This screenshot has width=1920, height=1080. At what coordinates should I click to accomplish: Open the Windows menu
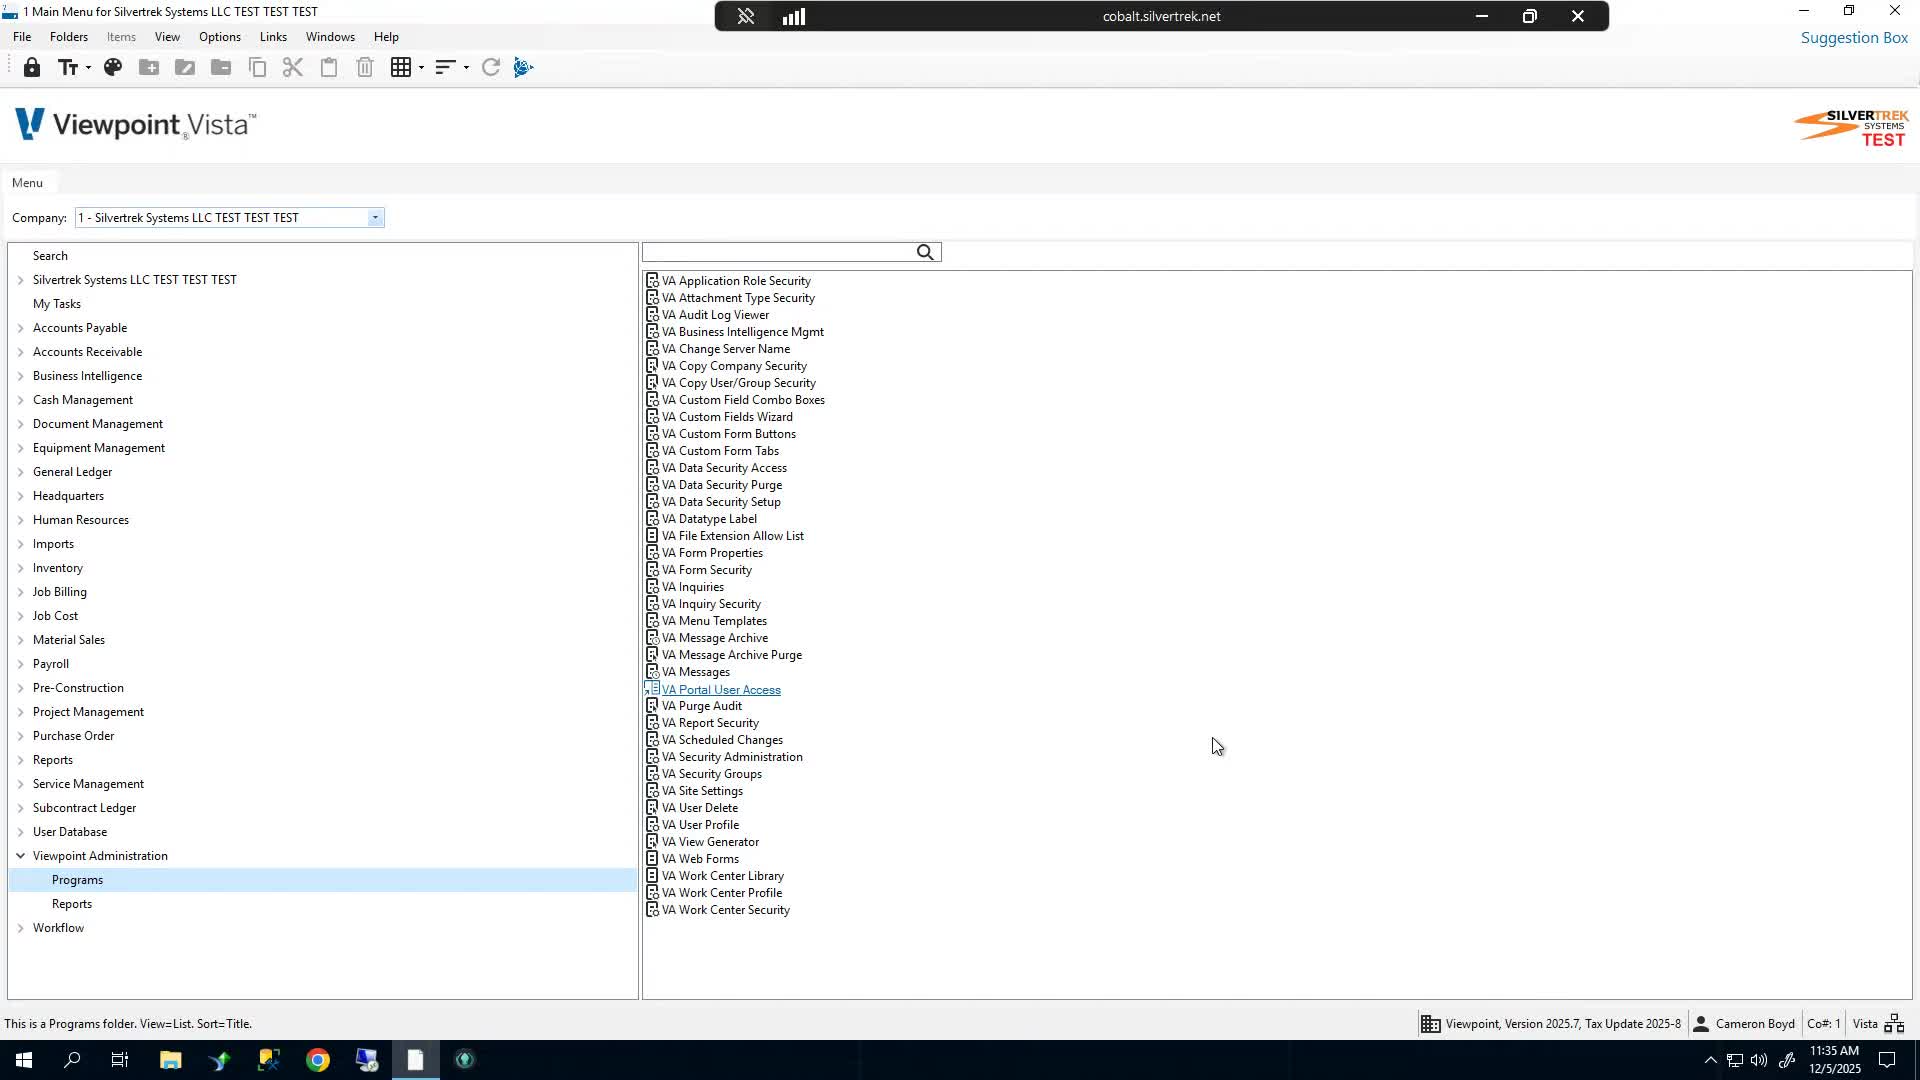point(330,37)
